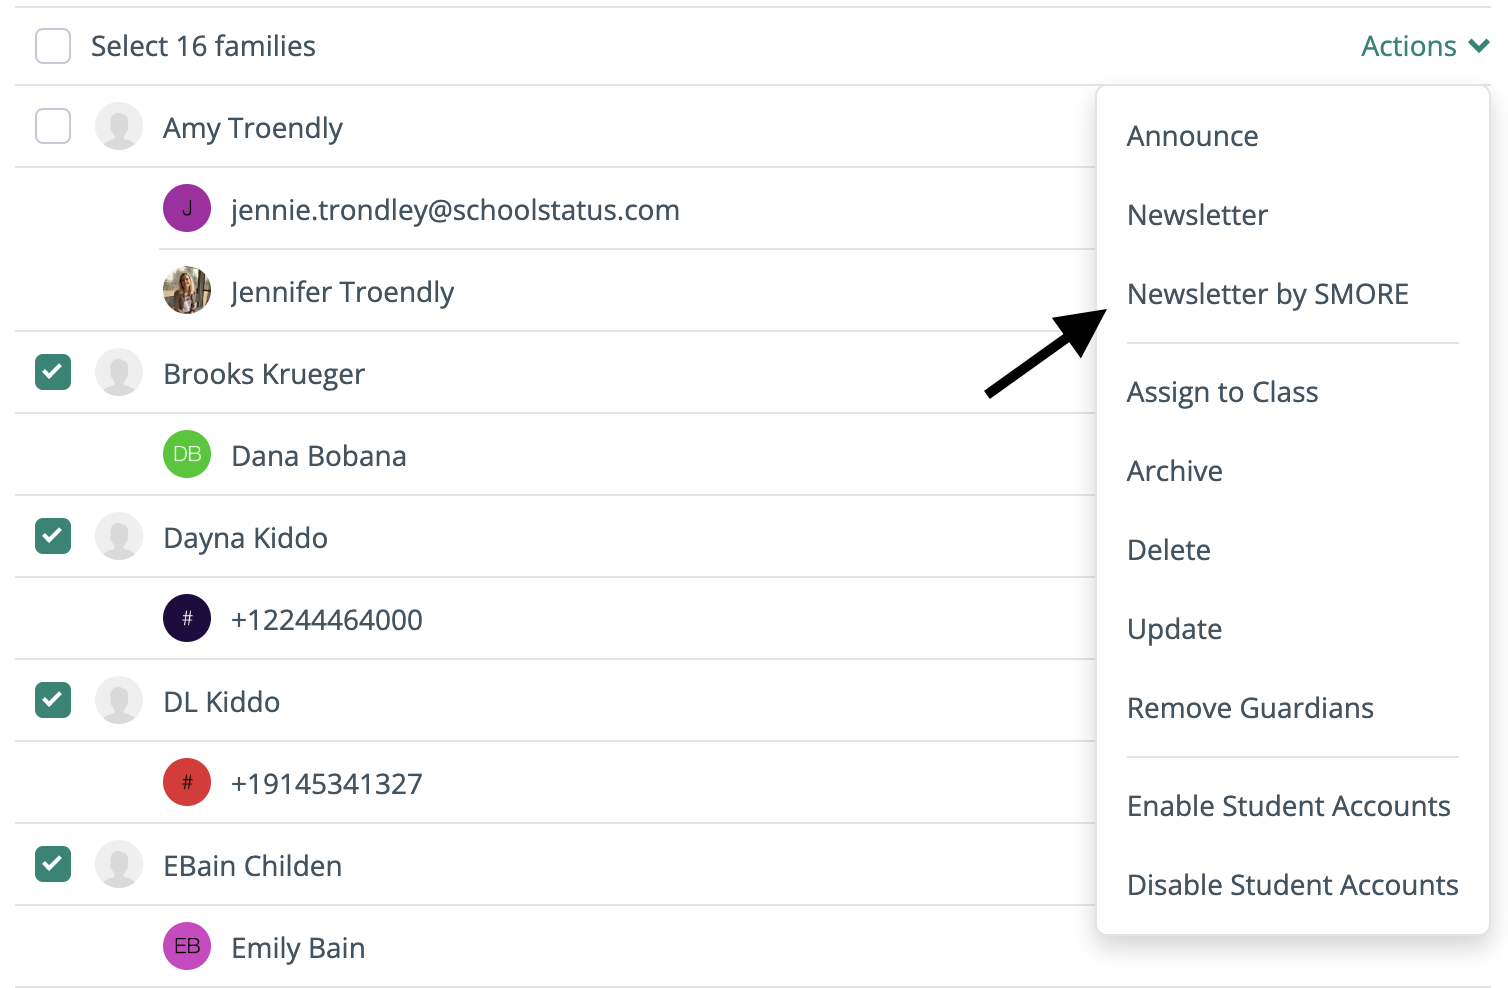Click Amy Troendly's gray placeholder avatar

(119, 126)
